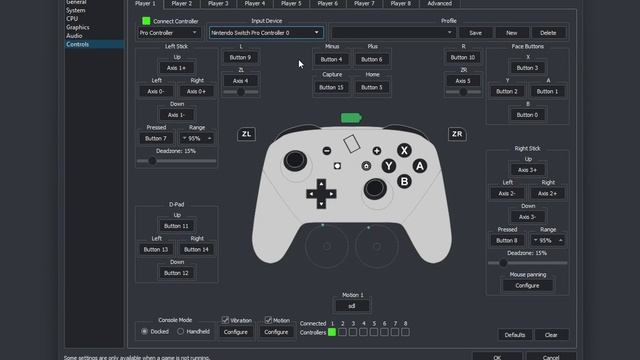The height and width of the screenshot is (360, 640).
Task: Click the D-Pad Up mapping Button 11
Action: [x=176, y=226]
